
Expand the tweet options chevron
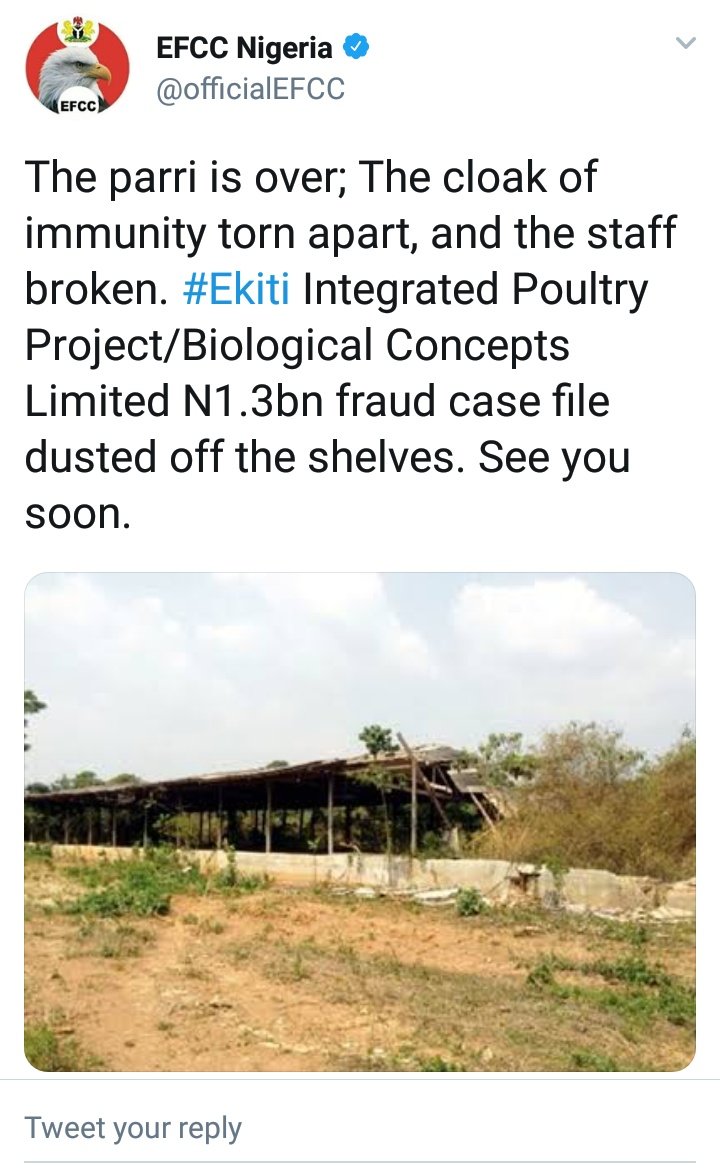click(x=685, y=43)
